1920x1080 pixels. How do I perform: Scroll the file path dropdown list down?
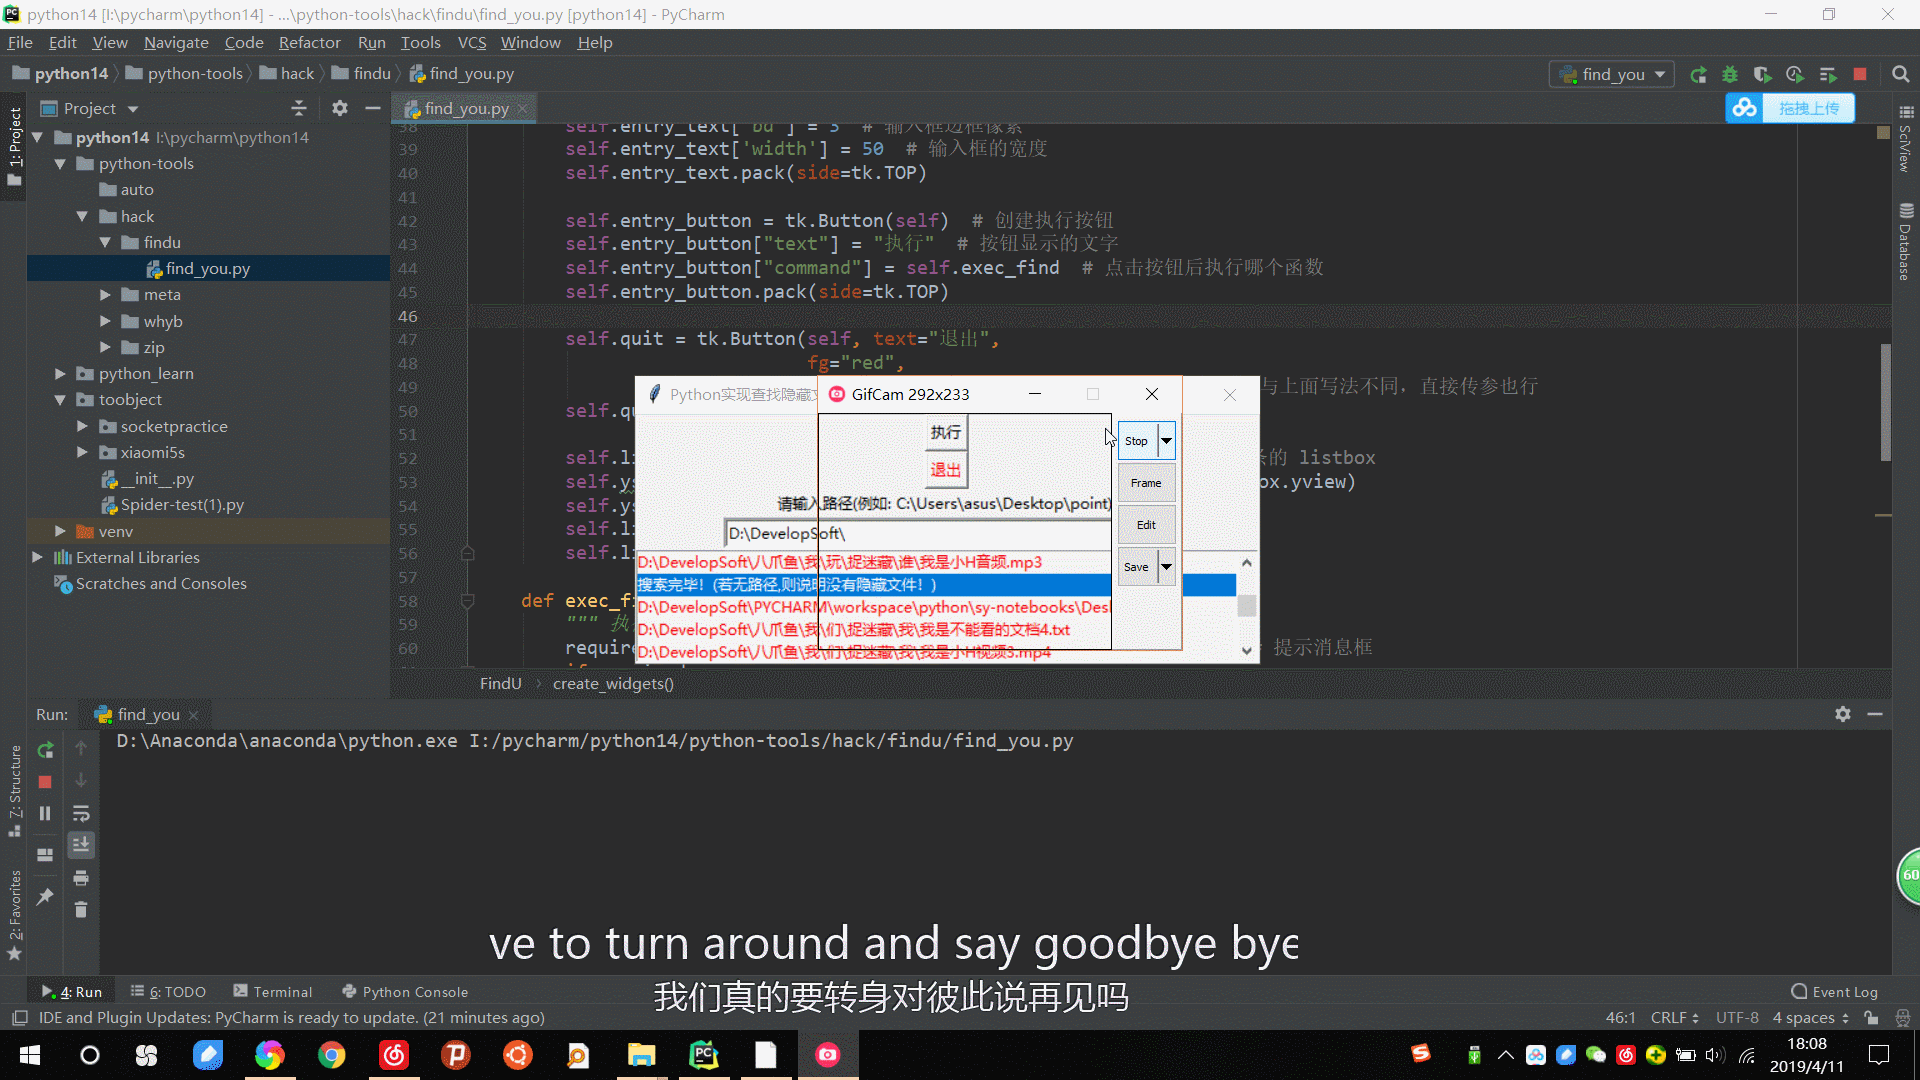[1245, 650]
